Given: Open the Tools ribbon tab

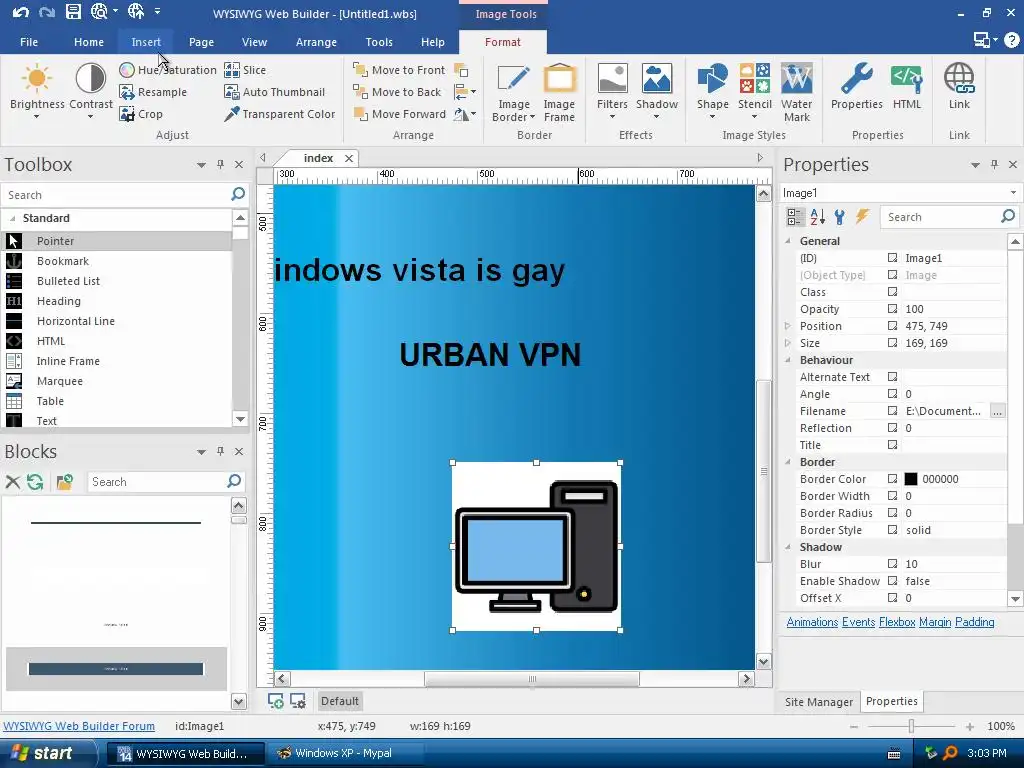Looking at the screenshot, I should [x=379, y=42].
